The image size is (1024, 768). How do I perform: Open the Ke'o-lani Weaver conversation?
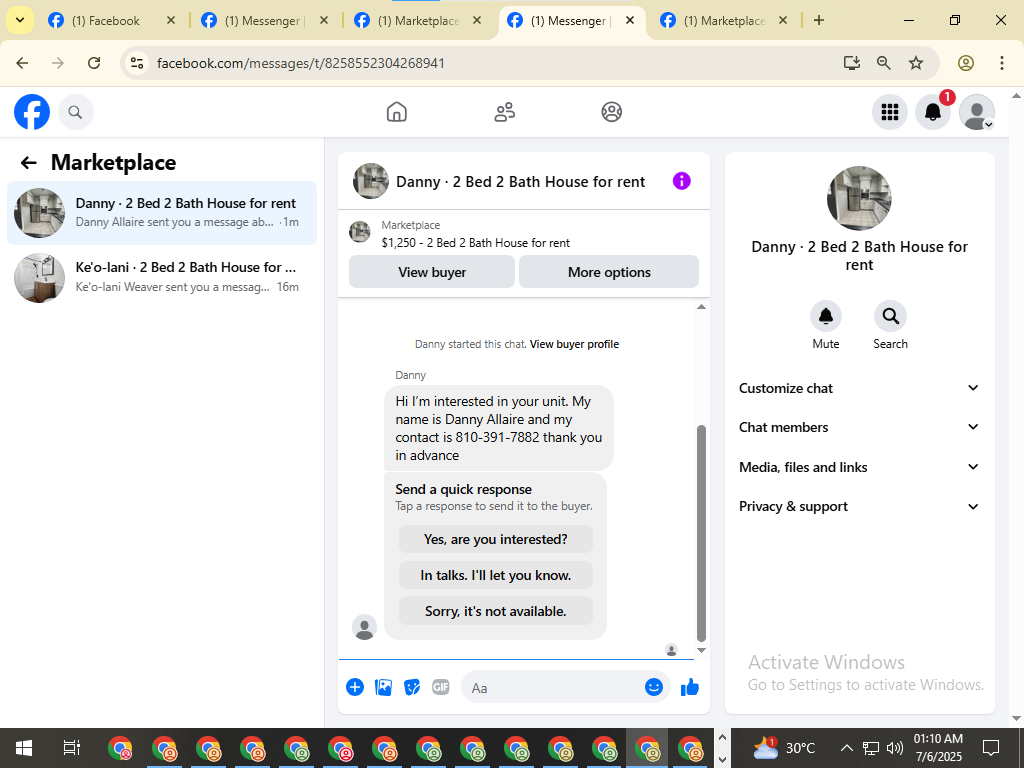[x=162, y=277]
